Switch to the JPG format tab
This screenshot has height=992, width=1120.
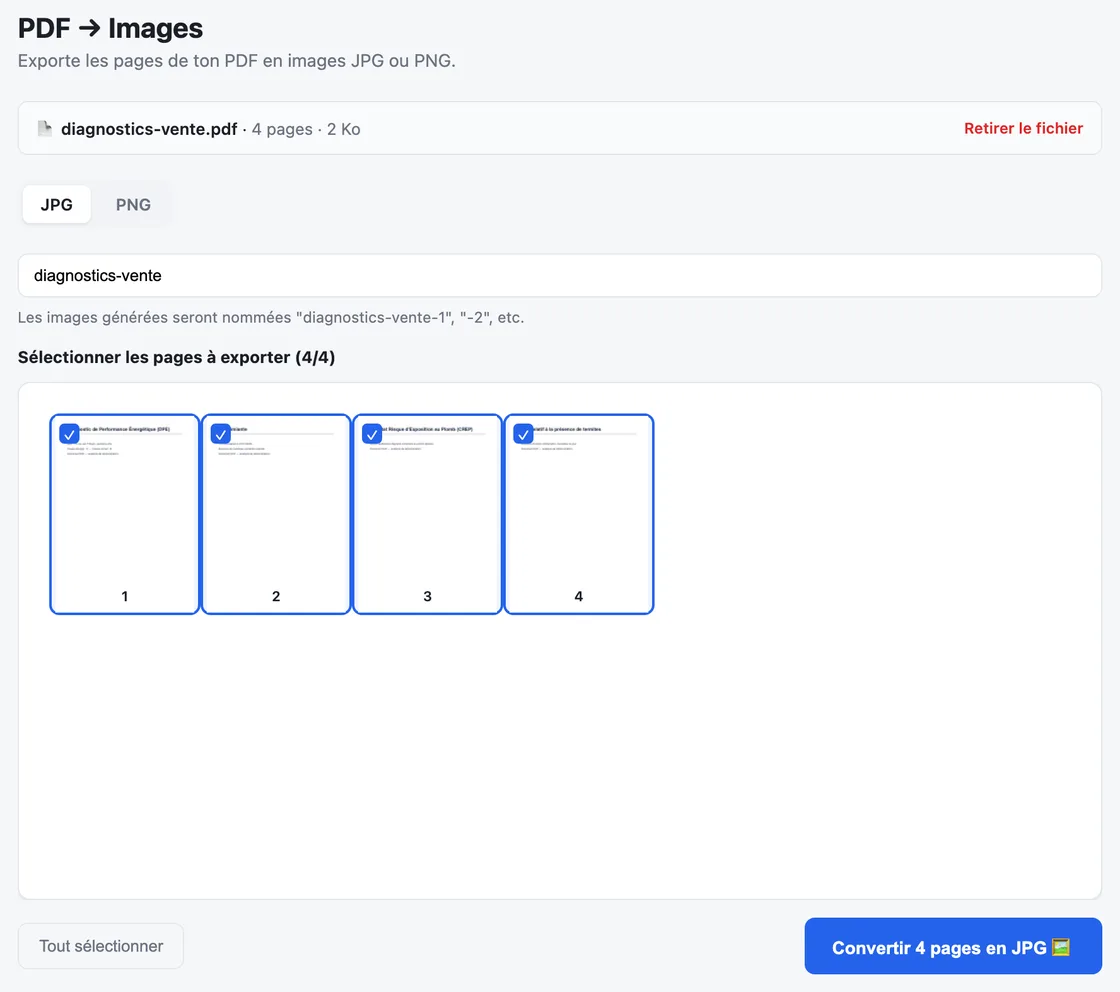point(56,204)
